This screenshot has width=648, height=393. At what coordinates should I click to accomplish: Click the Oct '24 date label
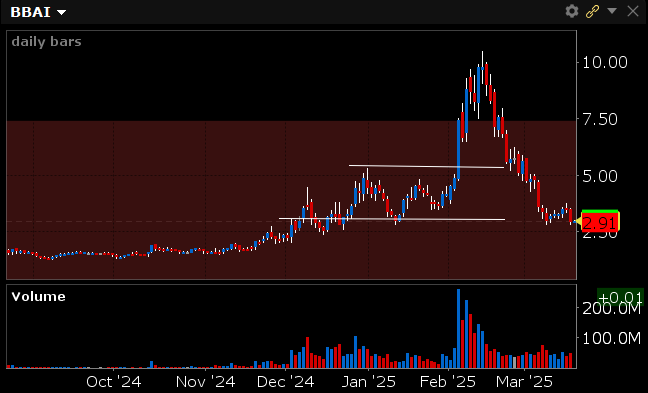click(x=114, y=382)
